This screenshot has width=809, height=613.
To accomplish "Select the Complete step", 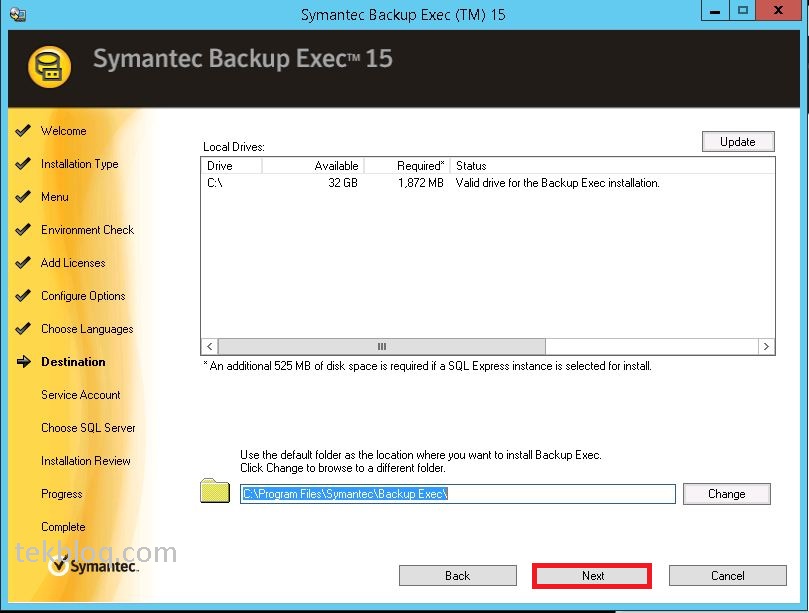I will [63, 527].
